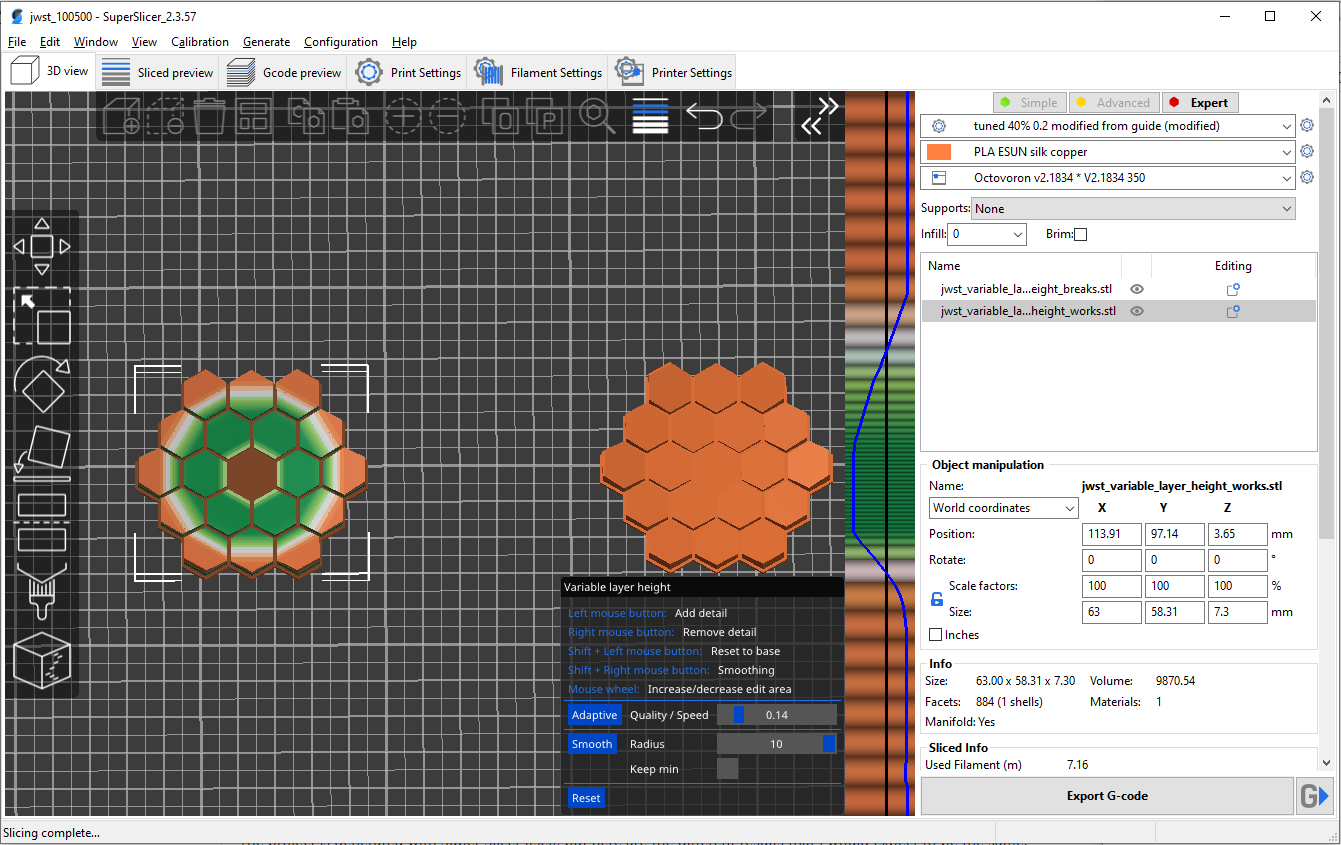The image size is (1341, 845).
Task: Open the Configuration menu
Action: (341, 42)
